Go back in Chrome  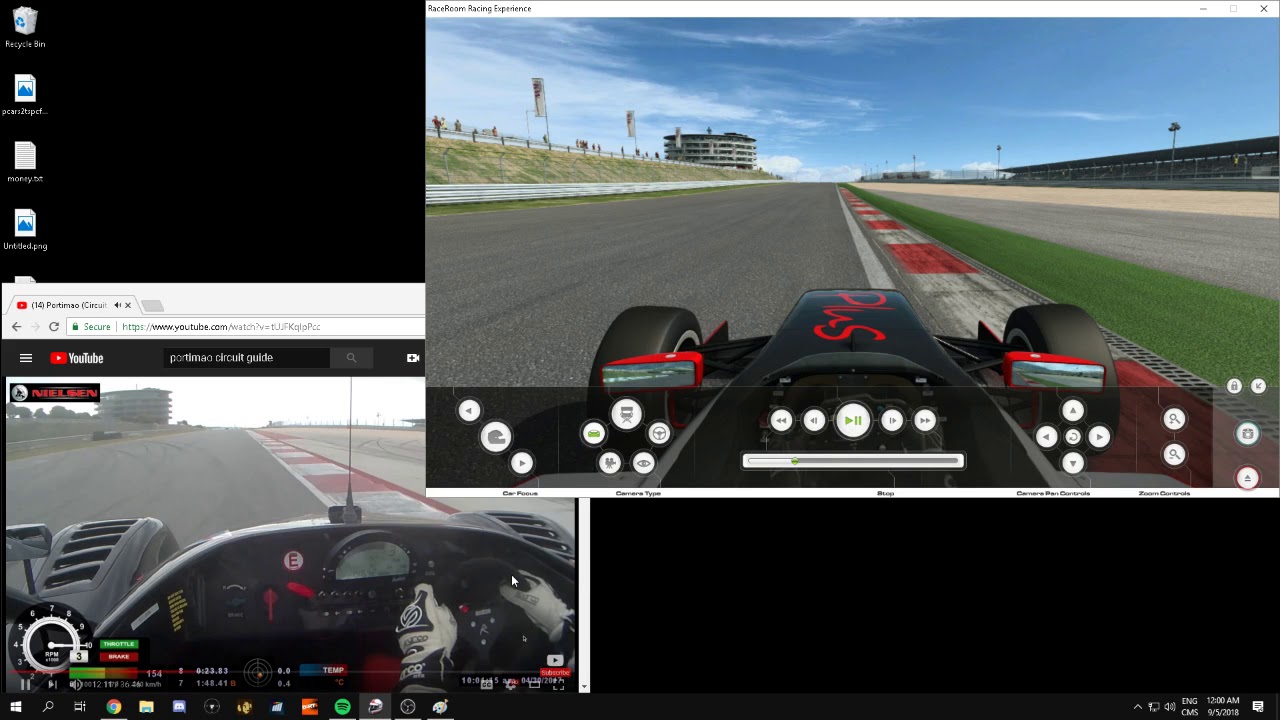16,327
